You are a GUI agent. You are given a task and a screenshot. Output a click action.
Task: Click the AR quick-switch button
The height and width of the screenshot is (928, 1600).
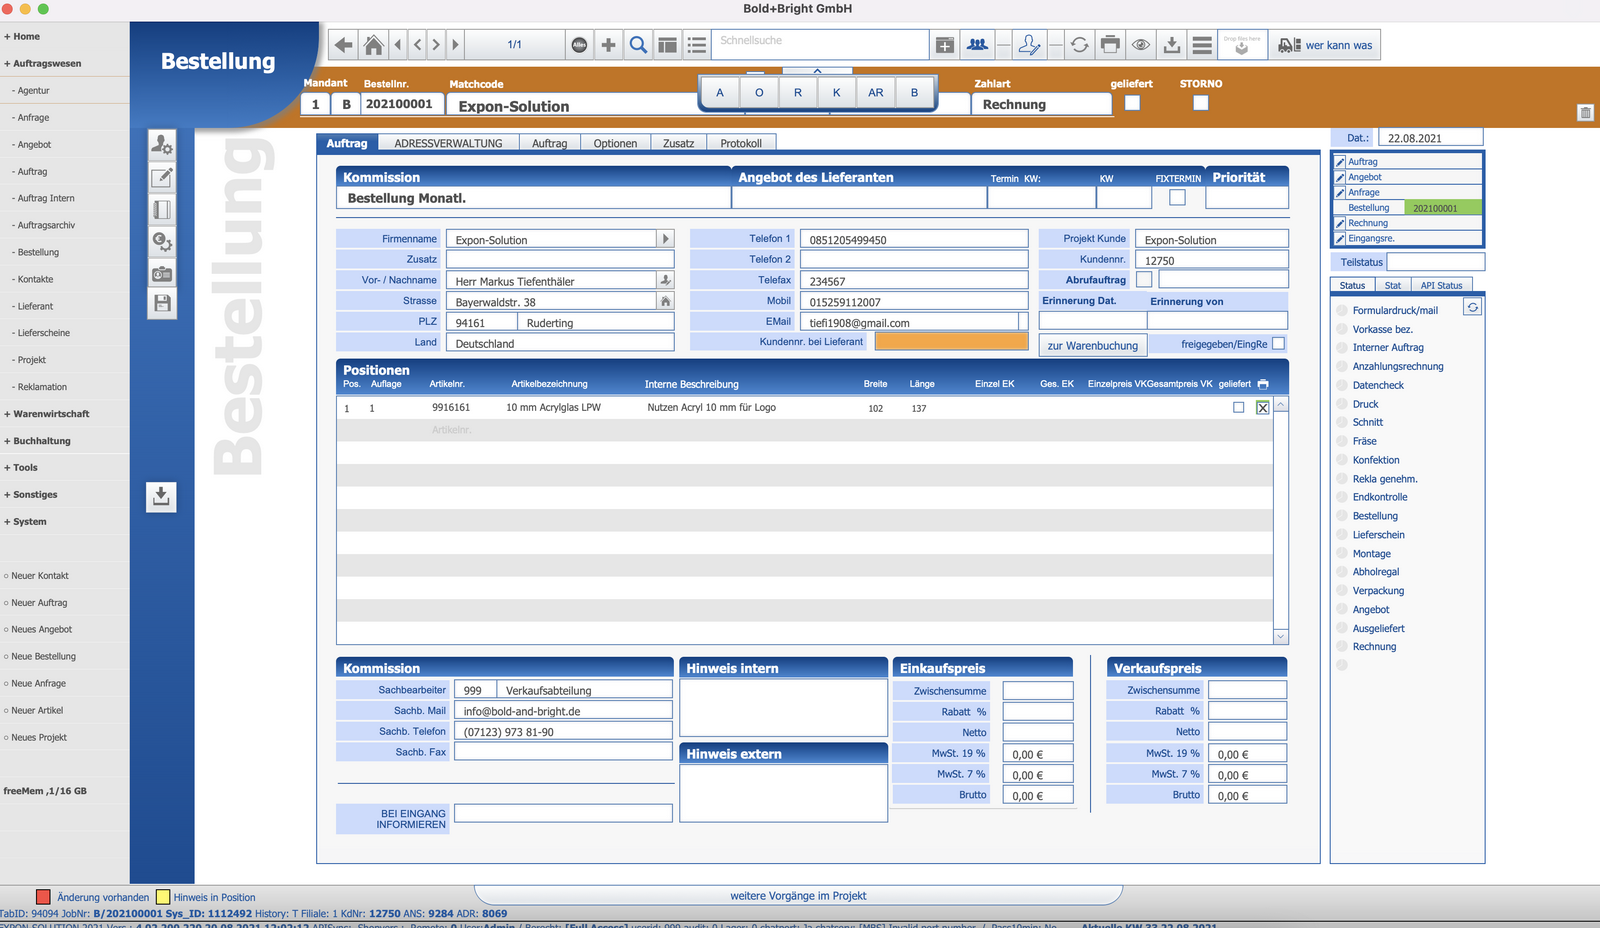[x=876, y=93]
